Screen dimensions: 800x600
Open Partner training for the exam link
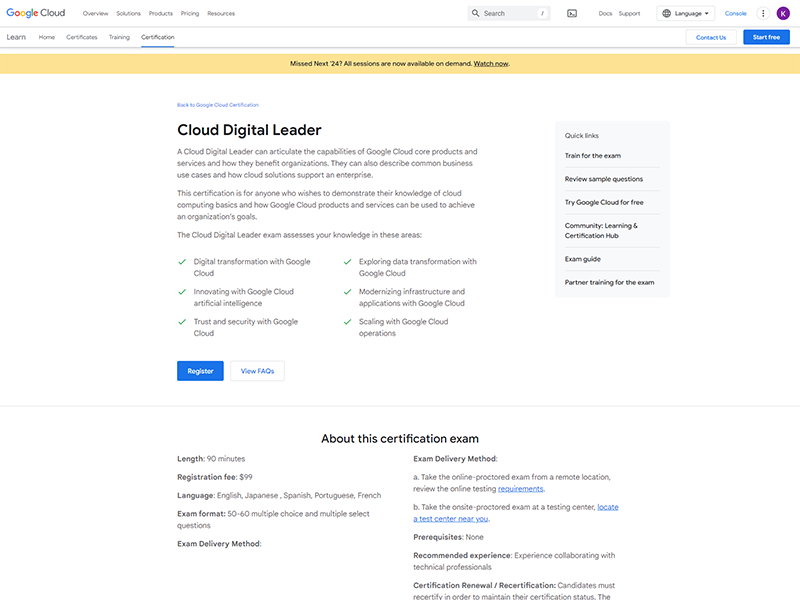point(609,283)
